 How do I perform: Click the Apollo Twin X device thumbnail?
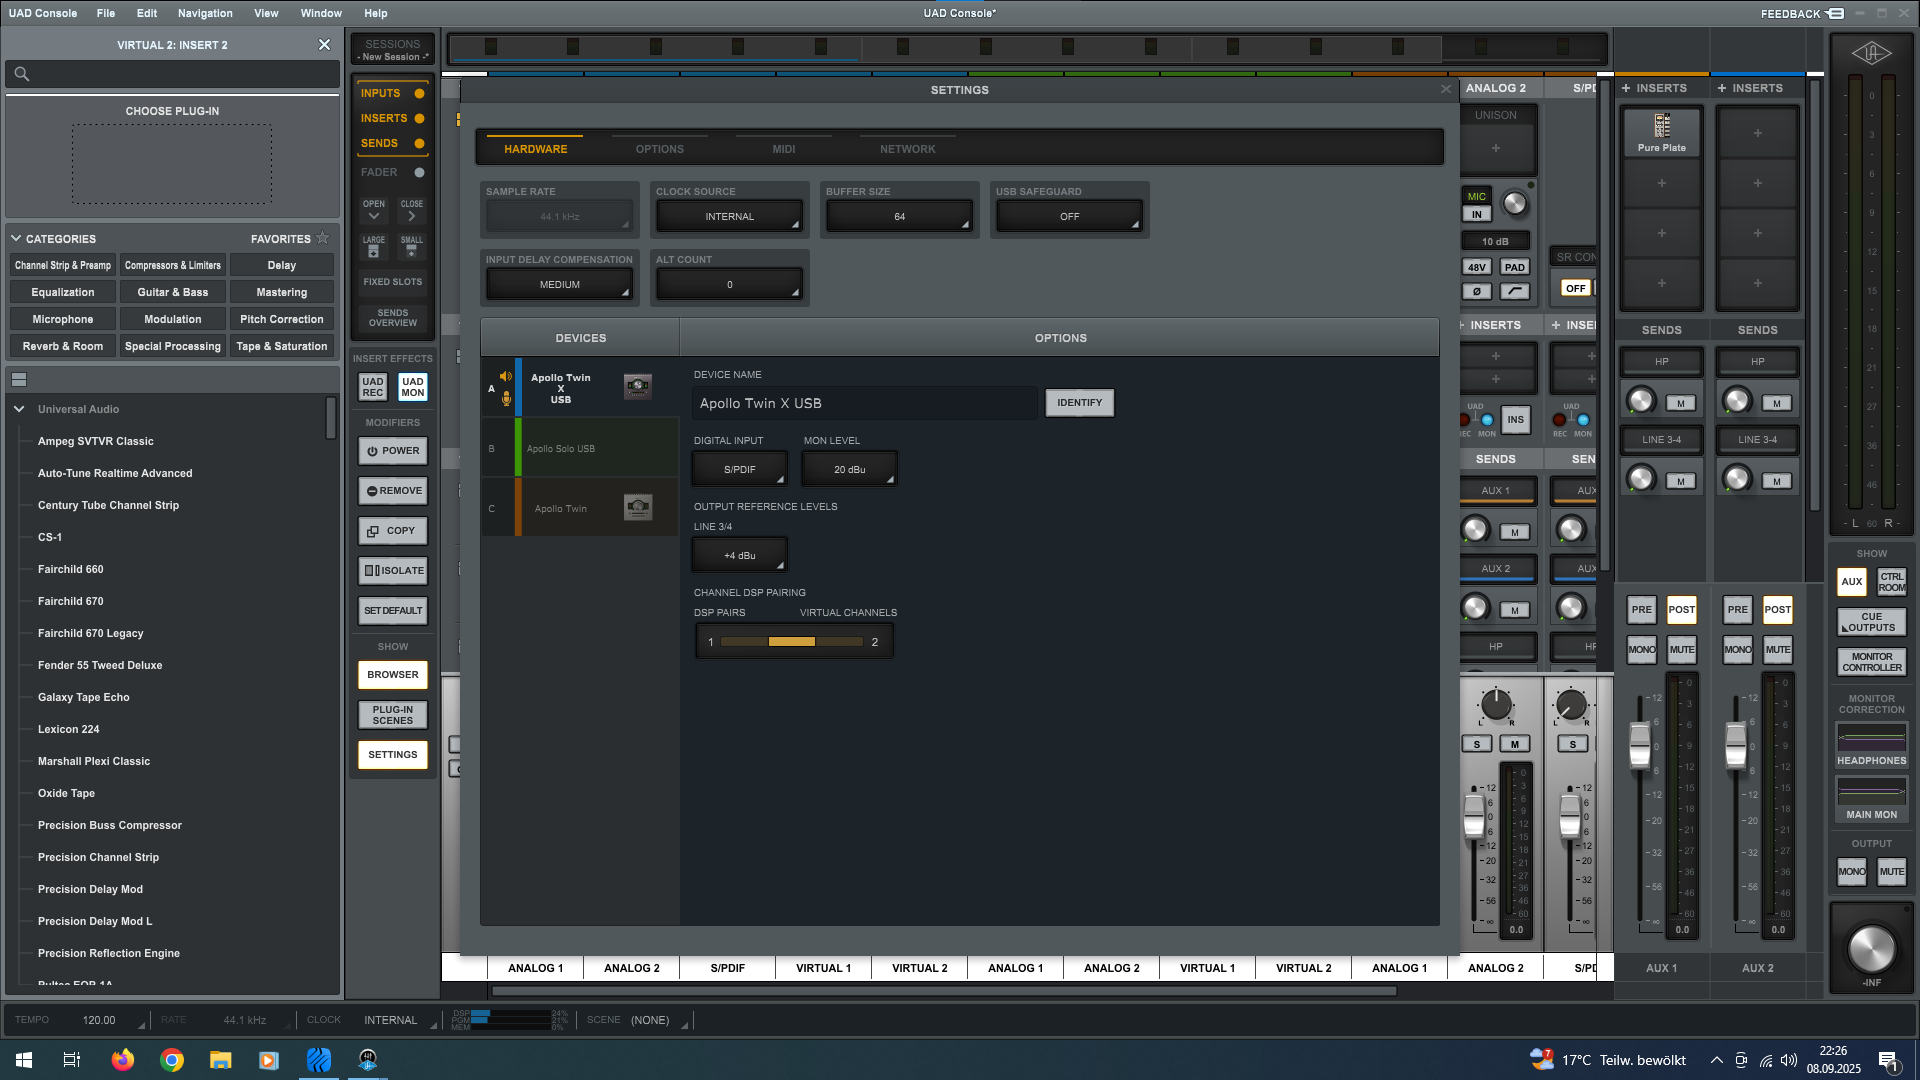pos(637,386)
